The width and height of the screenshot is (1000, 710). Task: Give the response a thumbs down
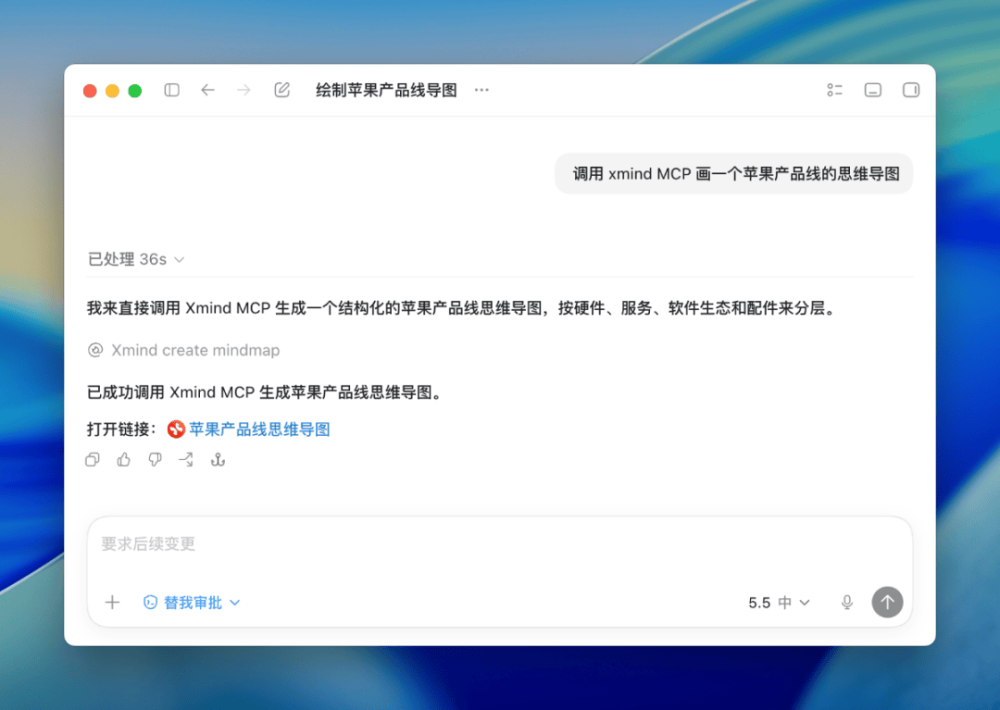(x=155, y=459)
